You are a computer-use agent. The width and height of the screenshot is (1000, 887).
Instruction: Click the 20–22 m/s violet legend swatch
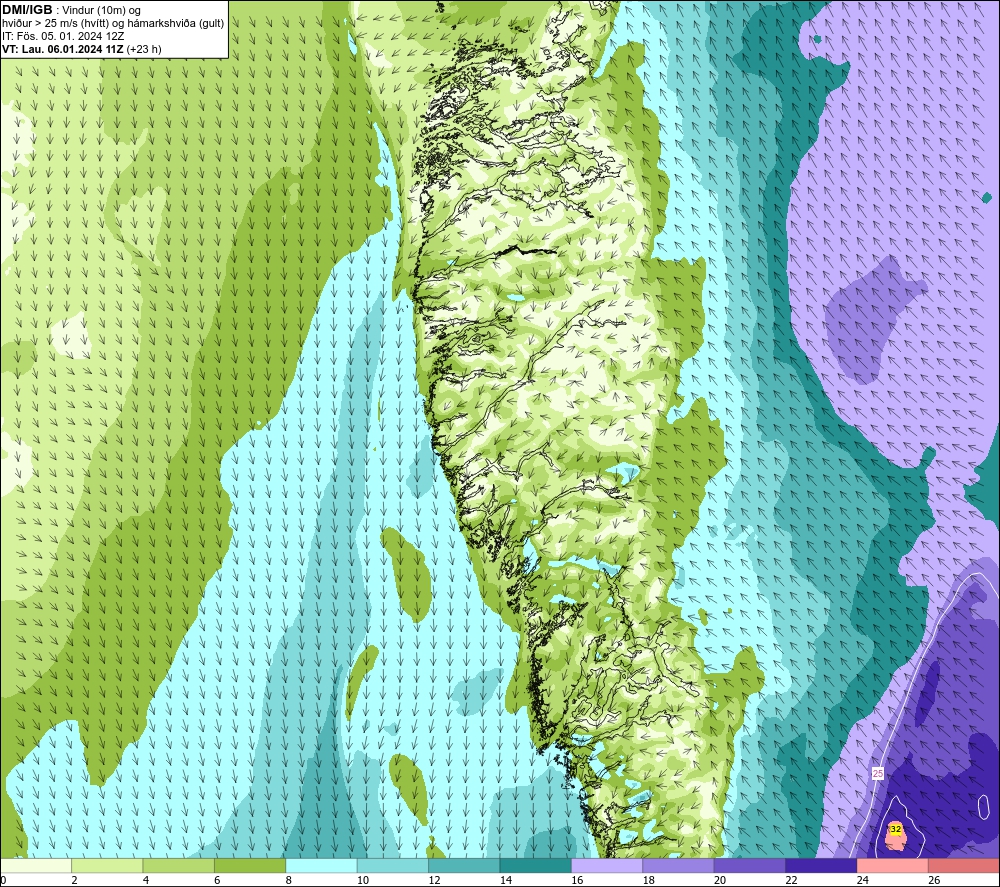pyautogui.click(x=750, y=866)
